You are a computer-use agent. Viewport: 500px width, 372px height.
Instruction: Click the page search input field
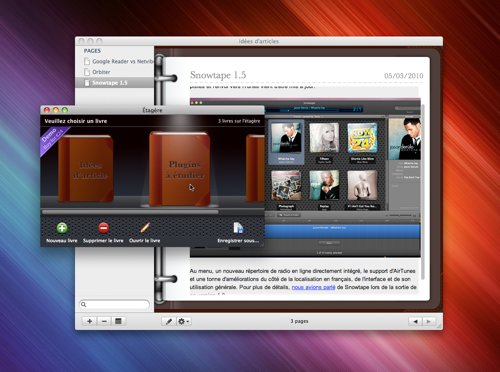[114, 304]
